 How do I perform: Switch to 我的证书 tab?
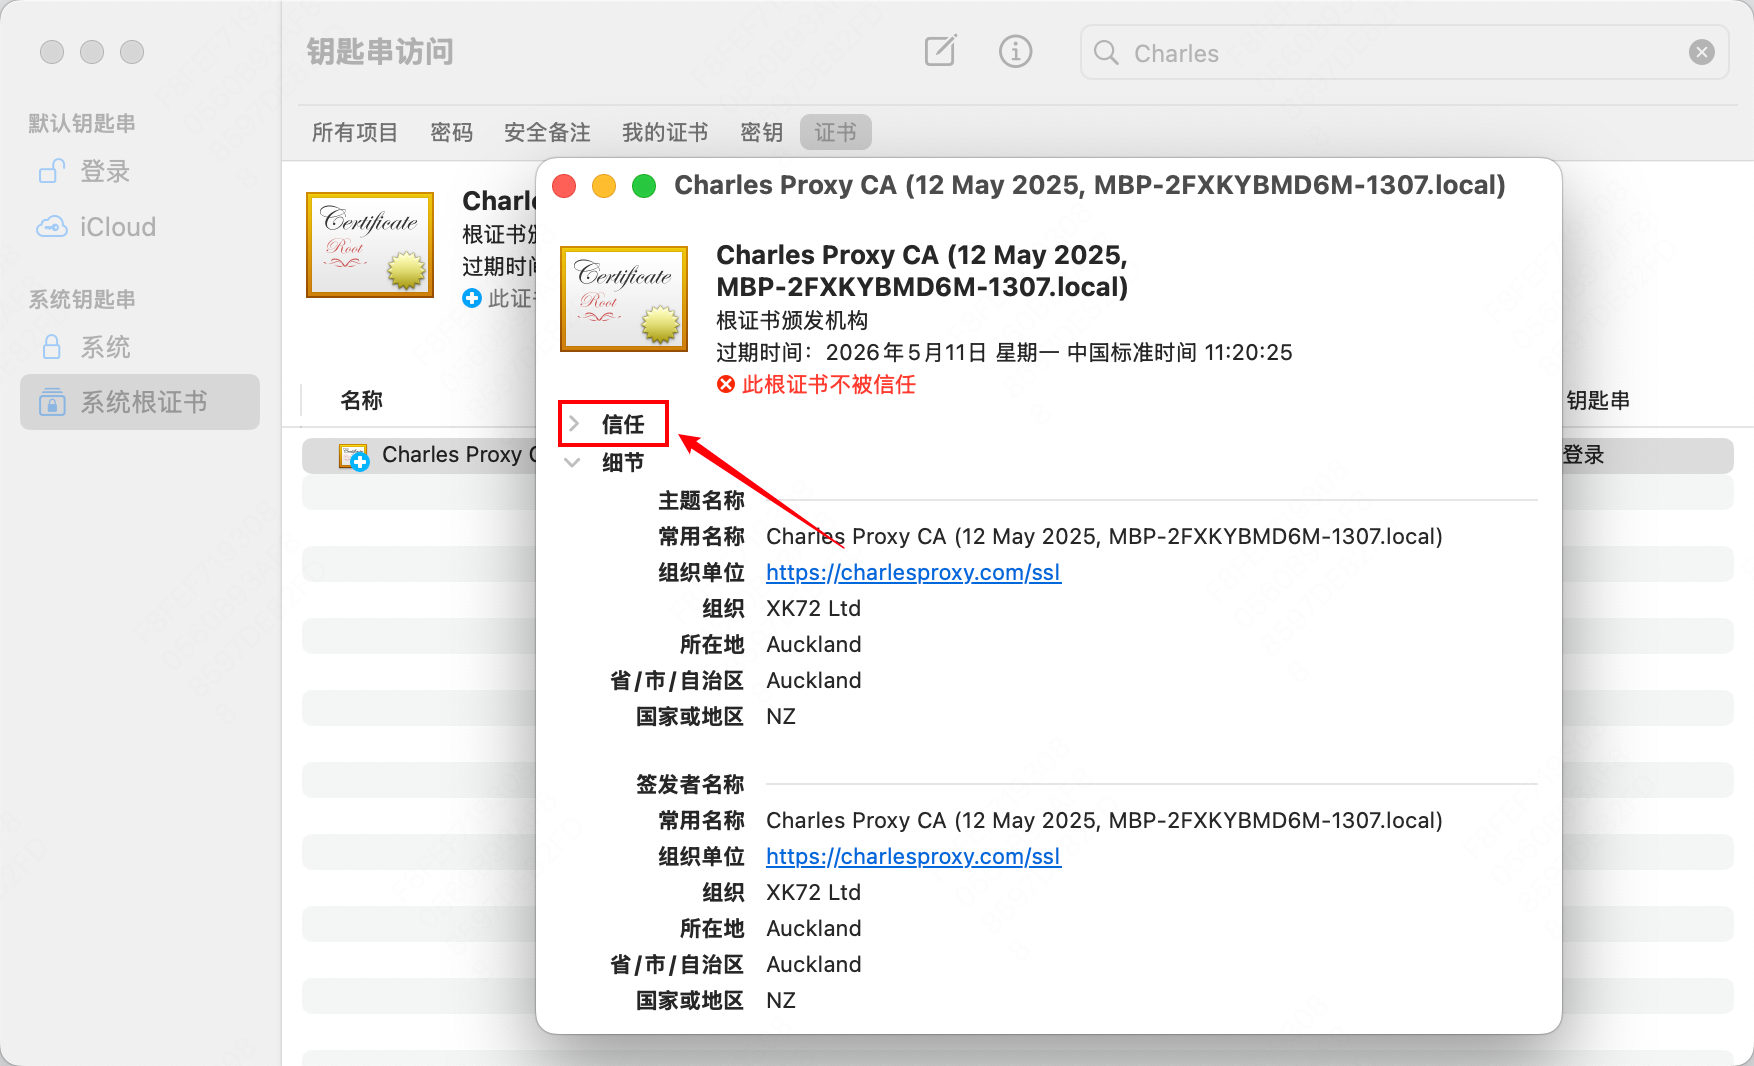[665, 132]
